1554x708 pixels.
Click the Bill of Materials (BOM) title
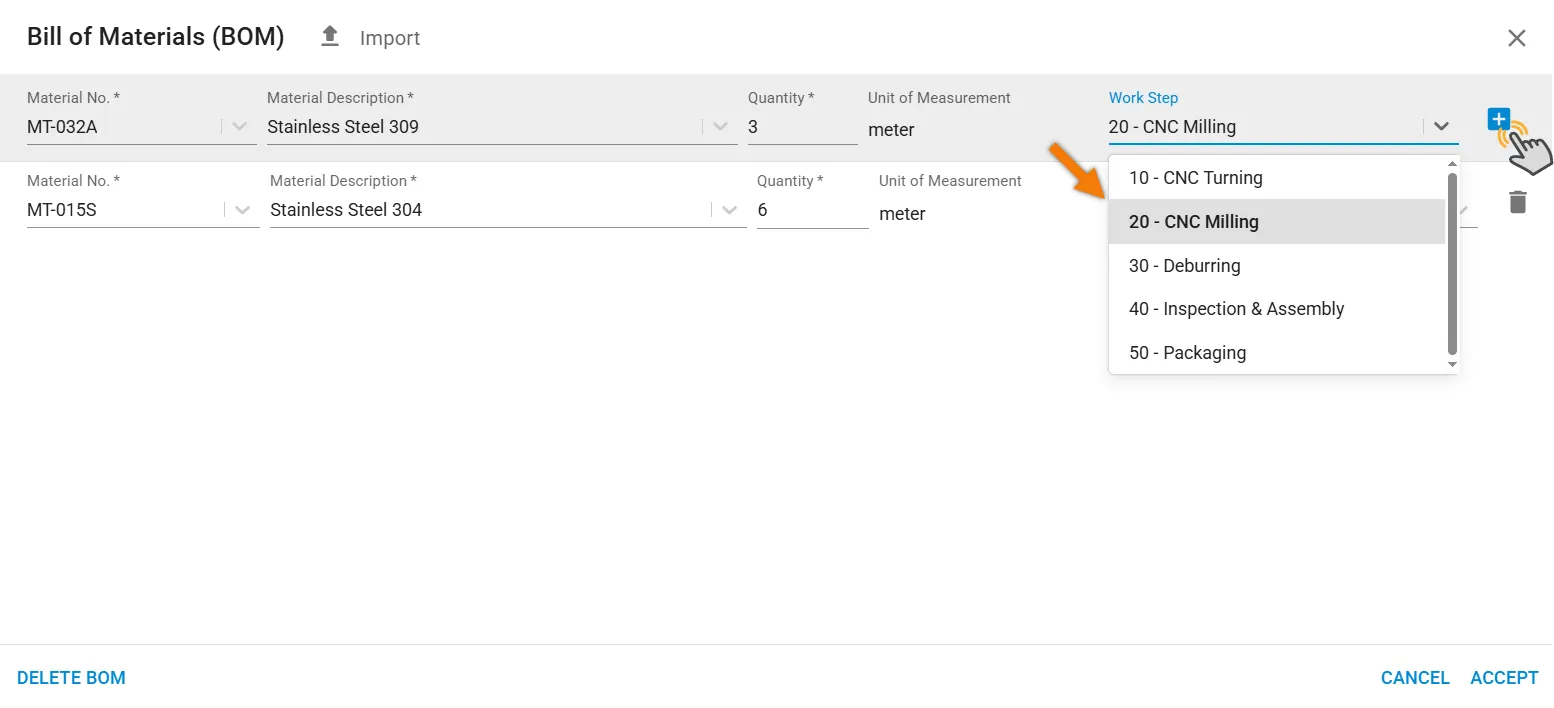(156, 38)
